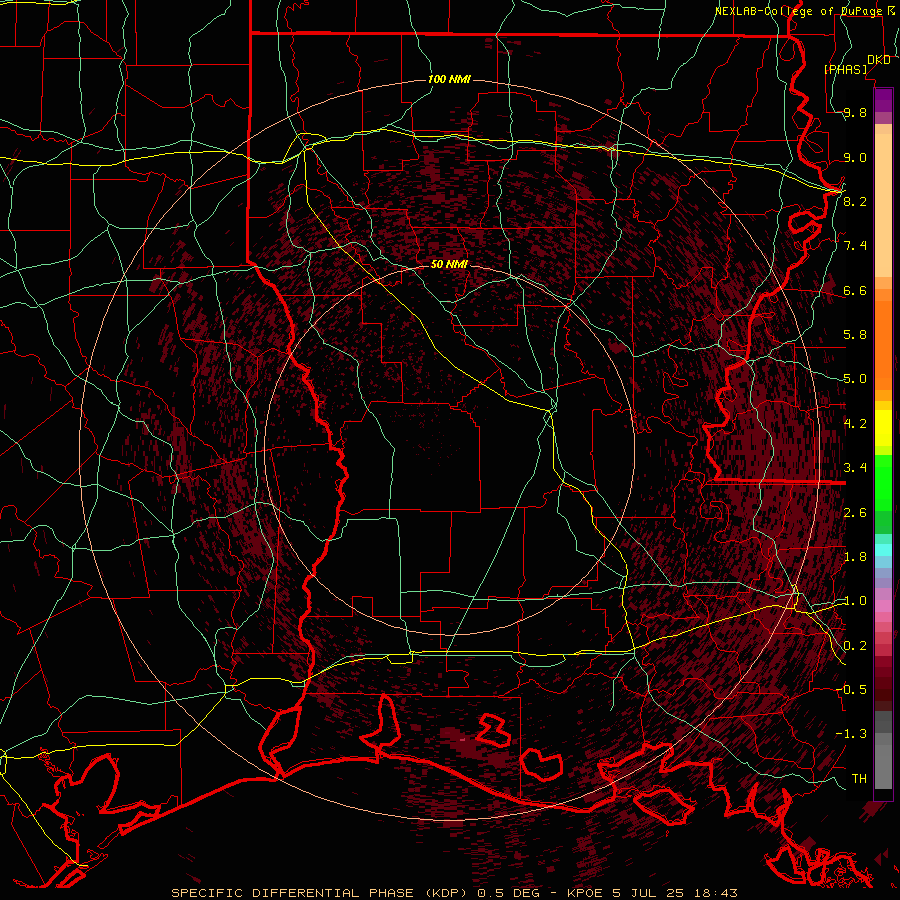Click the 5.0 value on the scale
This screenshot has width=900, height=900.
(x=855, y=379)
